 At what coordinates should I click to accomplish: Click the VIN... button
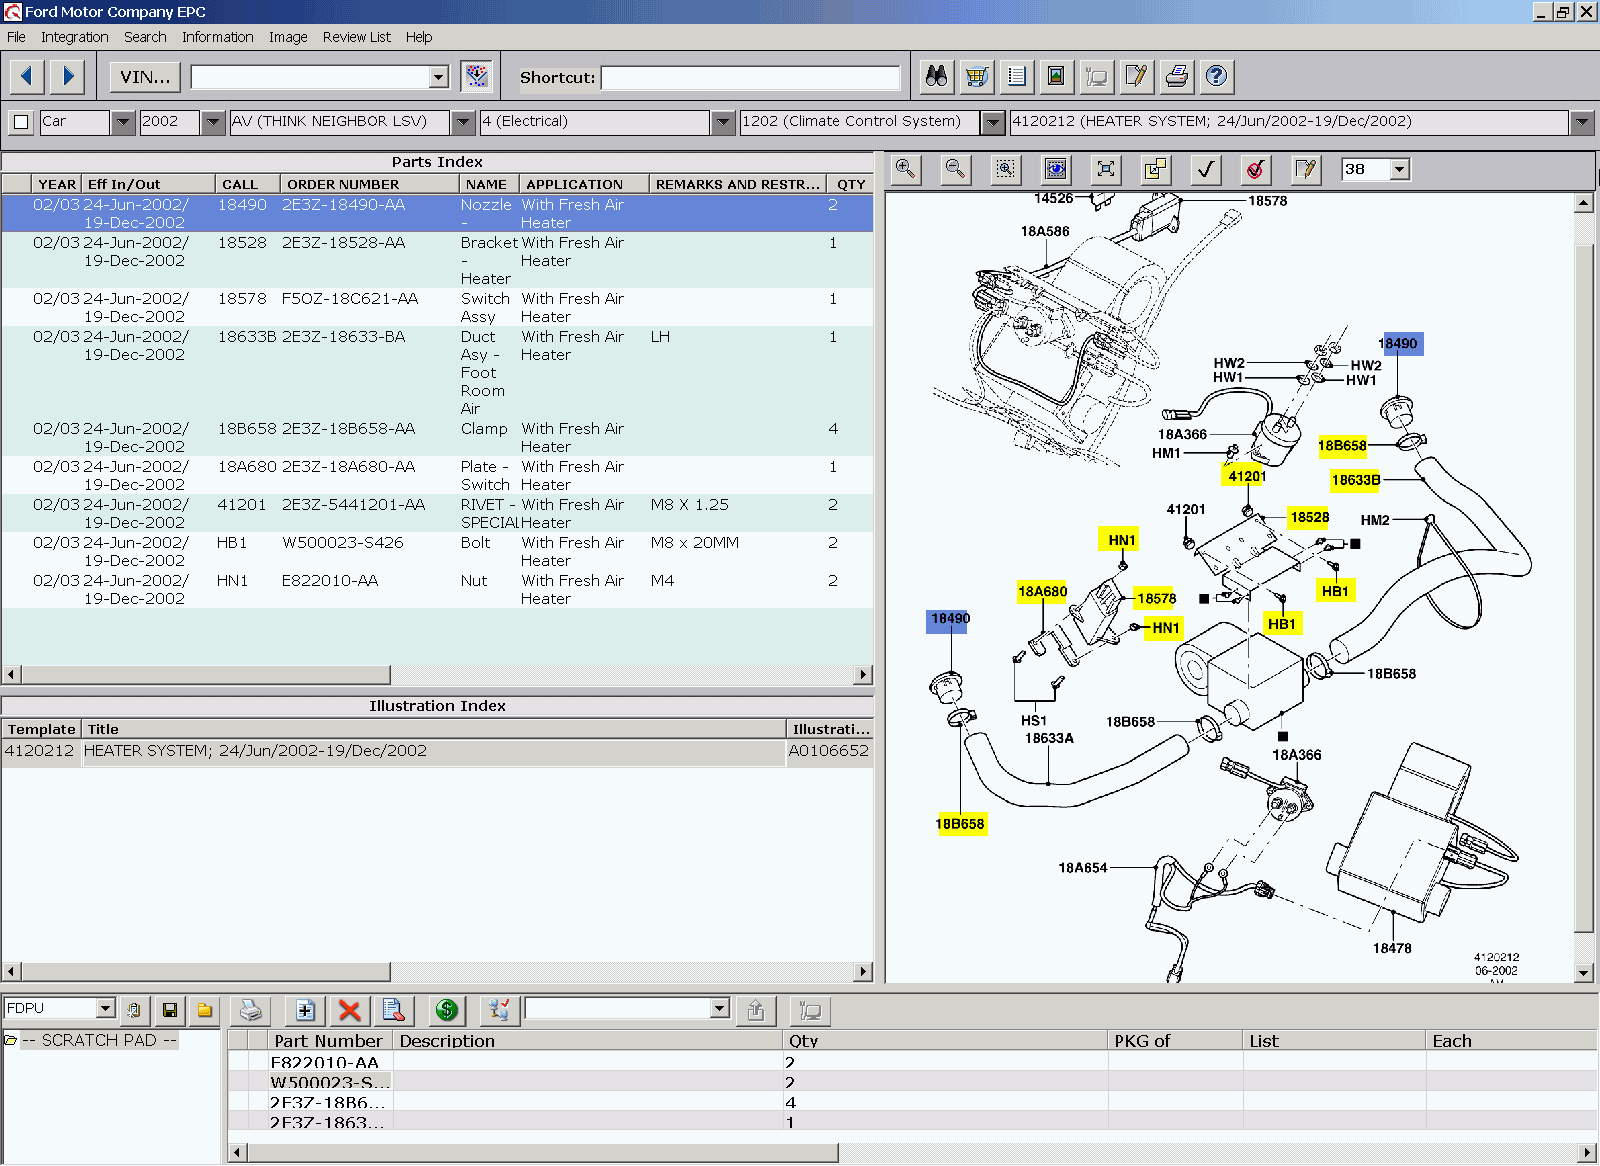(145, 77)
